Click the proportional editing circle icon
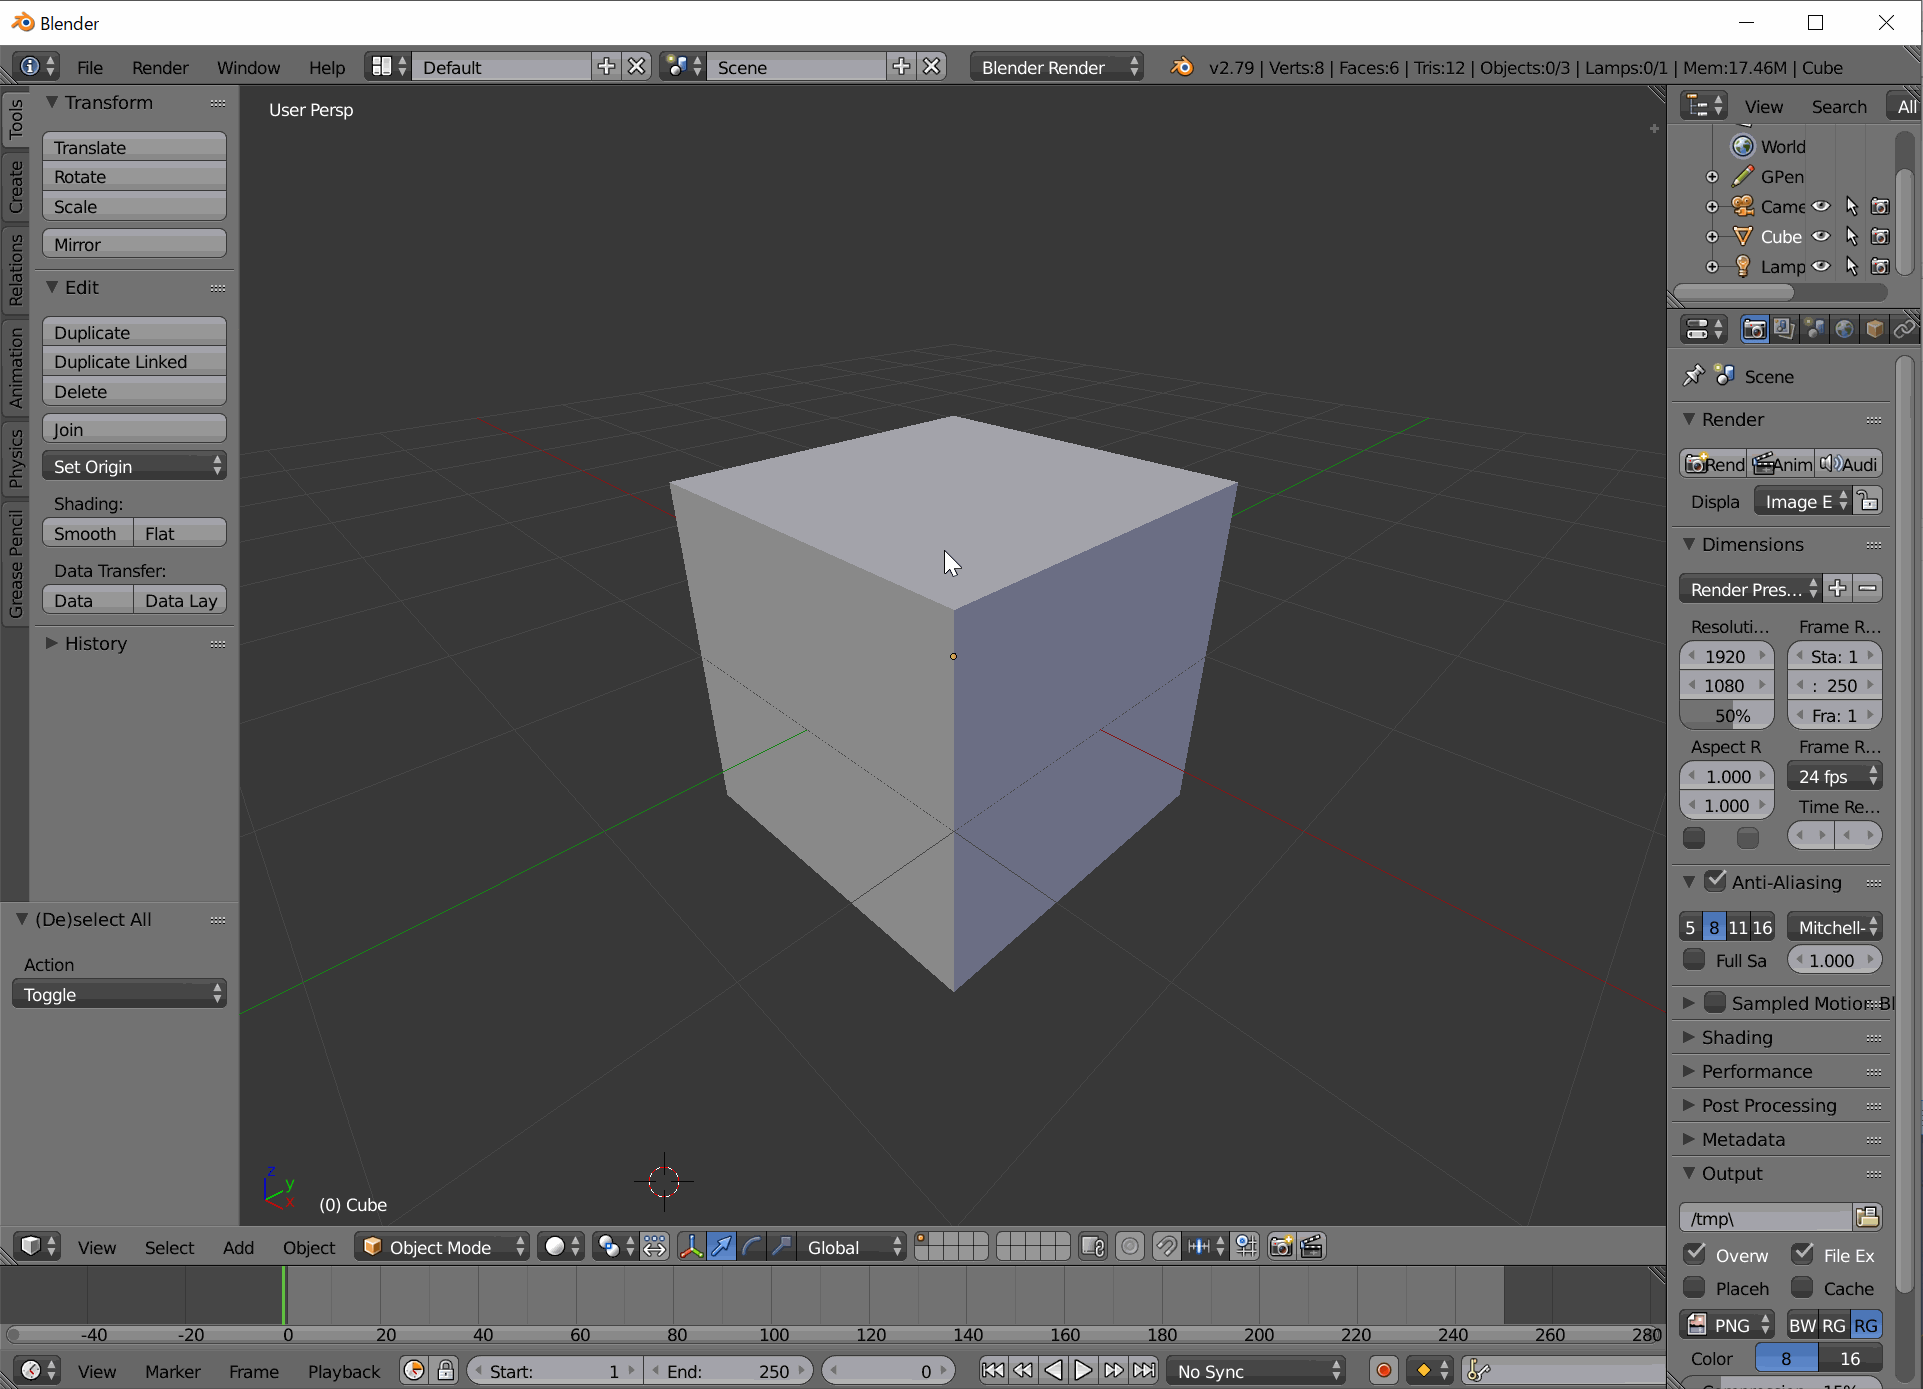The width and height of the screenshot is (1923, 1389). click(1130, 1247)
